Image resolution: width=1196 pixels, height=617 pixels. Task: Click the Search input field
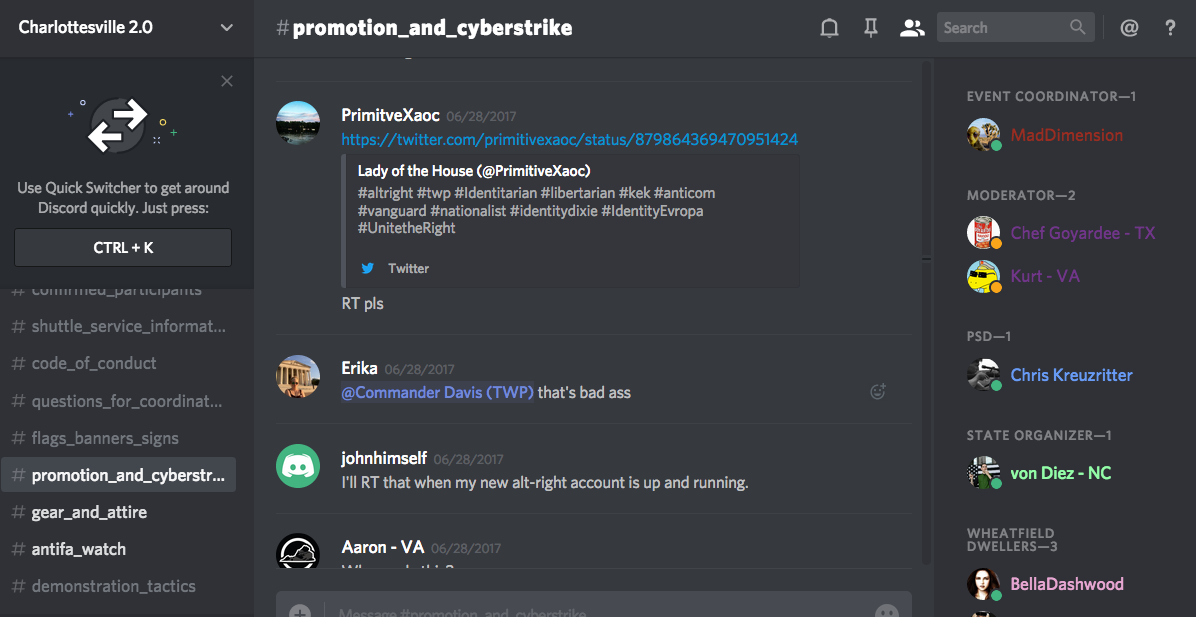tap(1005, 28)
